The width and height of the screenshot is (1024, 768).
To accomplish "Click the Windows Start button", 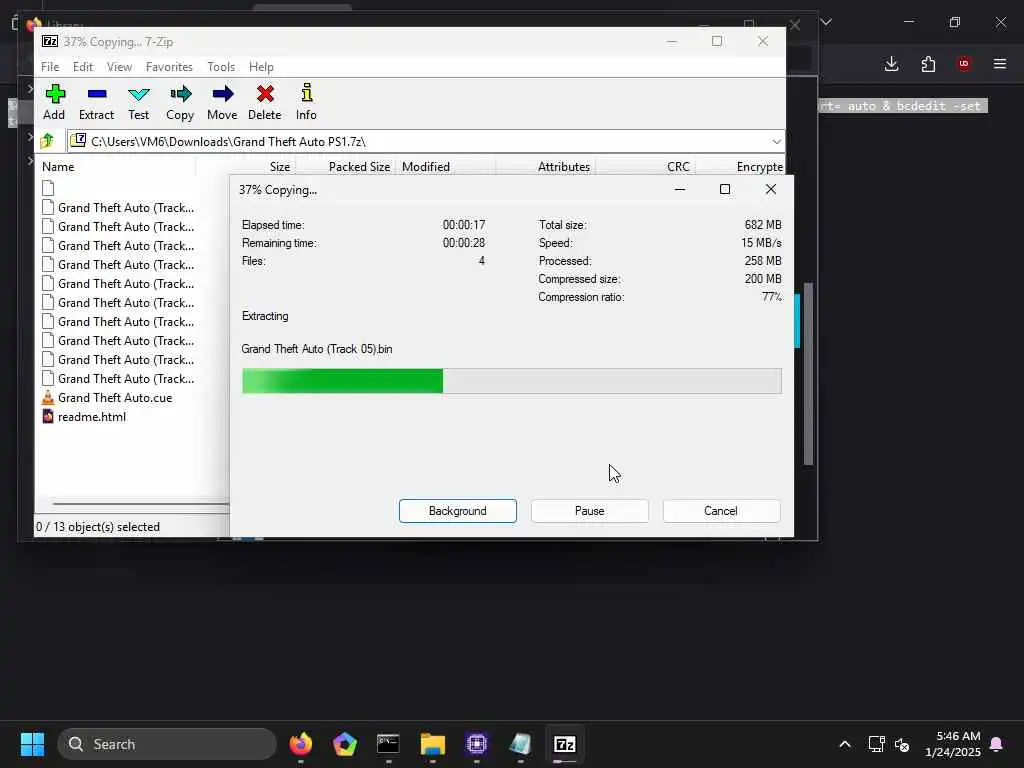I will click(32, 744).
